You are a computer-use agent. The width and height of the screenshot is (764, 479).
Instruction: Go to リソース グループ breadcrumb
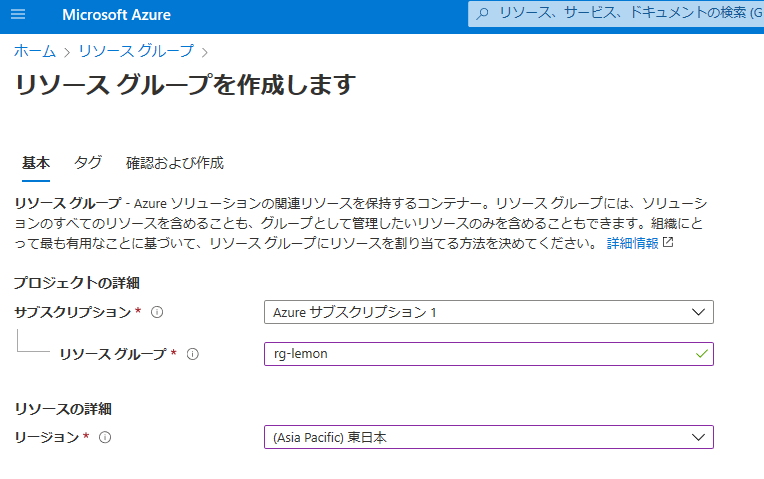(x=136, y=51)
